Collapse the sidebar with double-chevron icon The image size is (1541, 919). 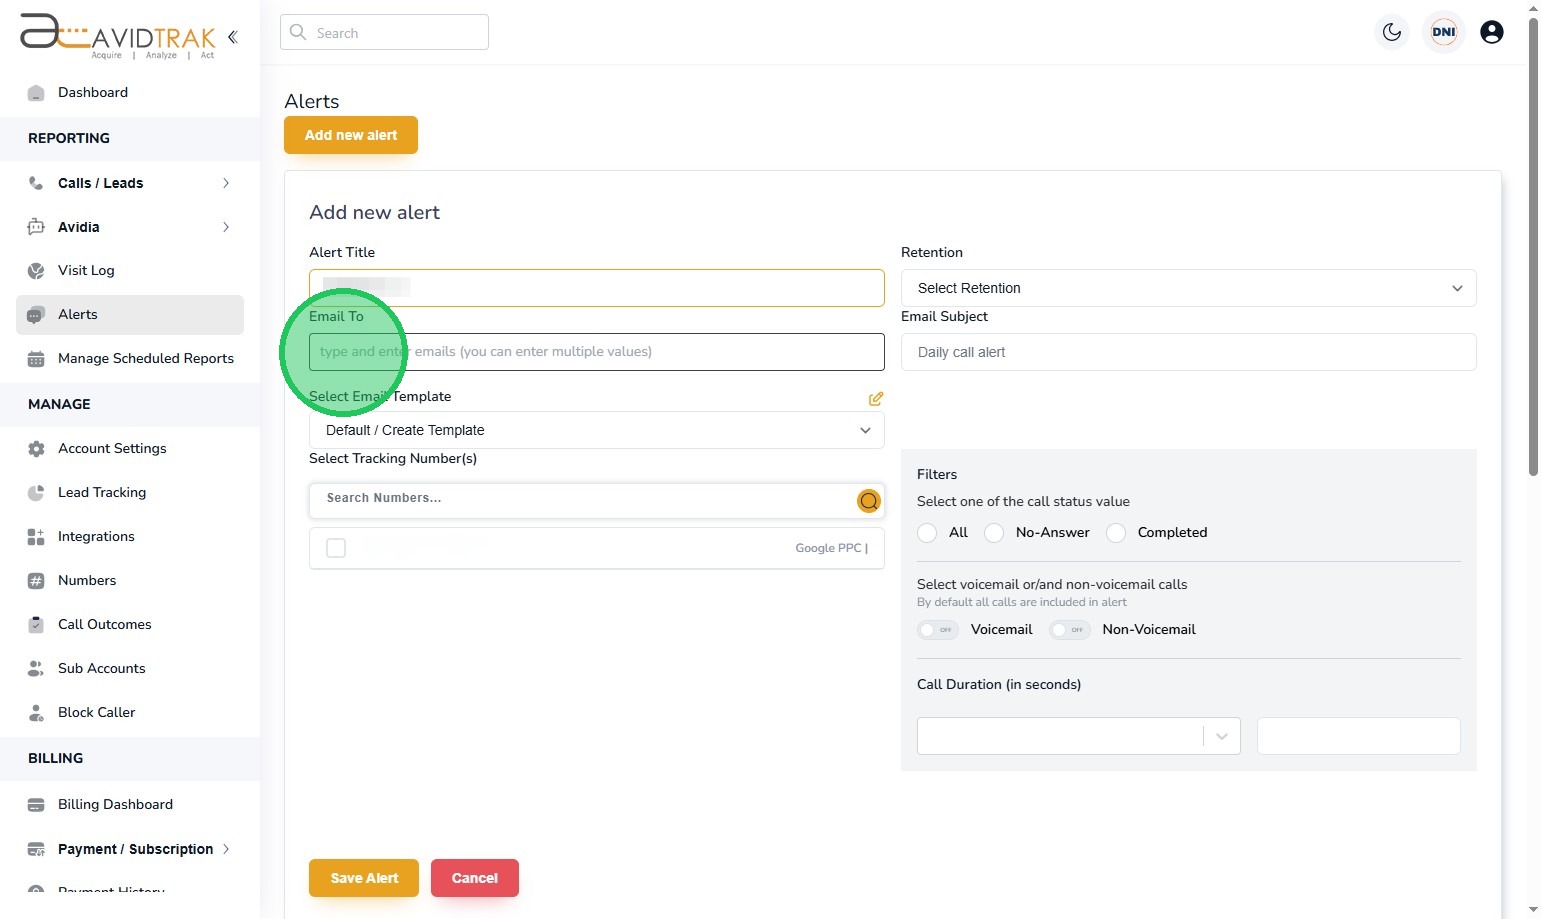[x=233, y=37]
